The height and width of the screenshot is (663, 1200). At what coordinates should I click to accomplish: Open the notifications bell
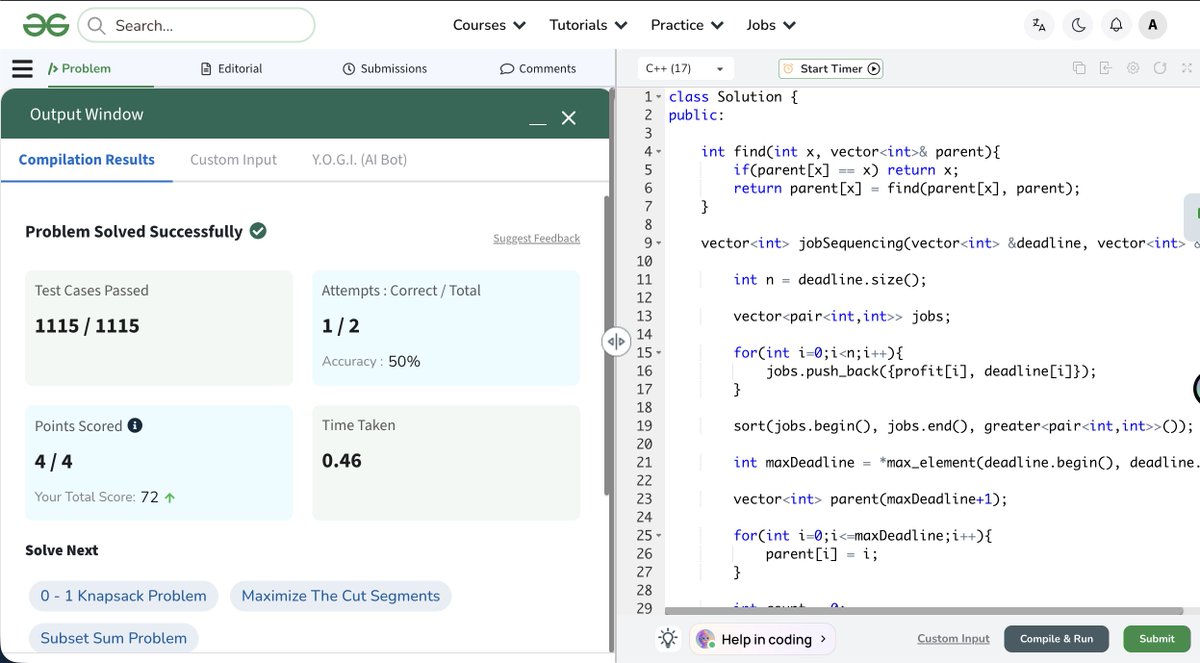pos(1116,25)
